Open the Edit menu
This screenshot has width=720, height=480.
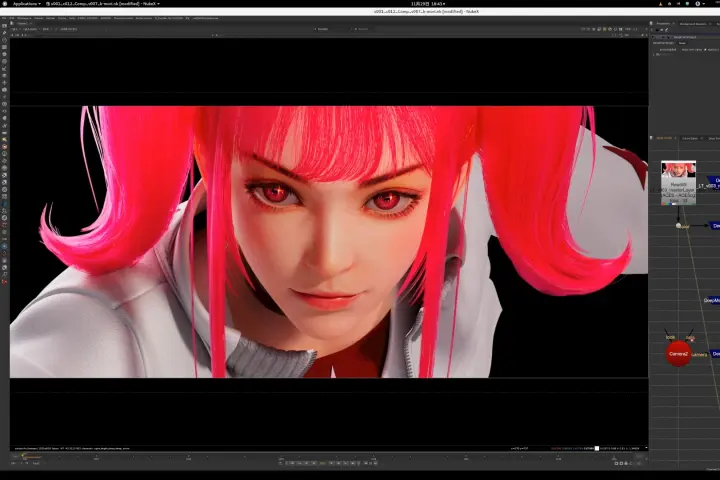pyautogui.click(x=11, y=18)
